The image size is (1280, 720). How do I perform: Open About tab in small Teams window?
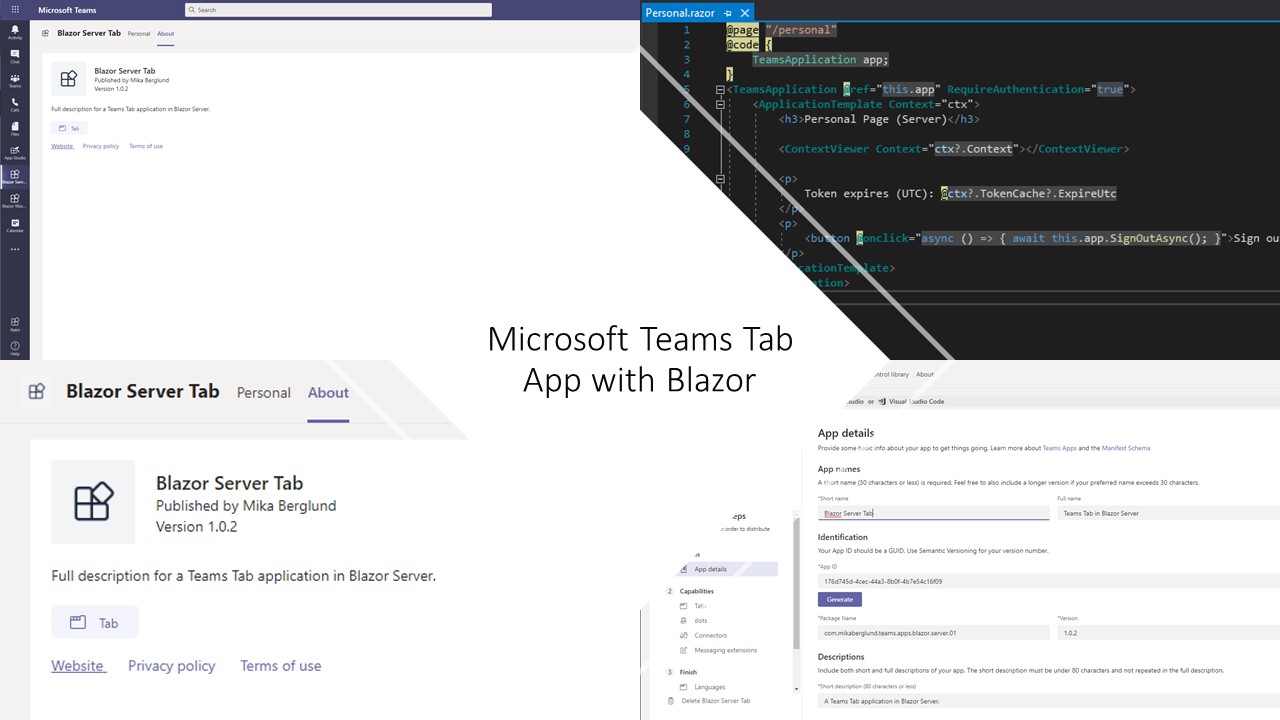(166, 34)
